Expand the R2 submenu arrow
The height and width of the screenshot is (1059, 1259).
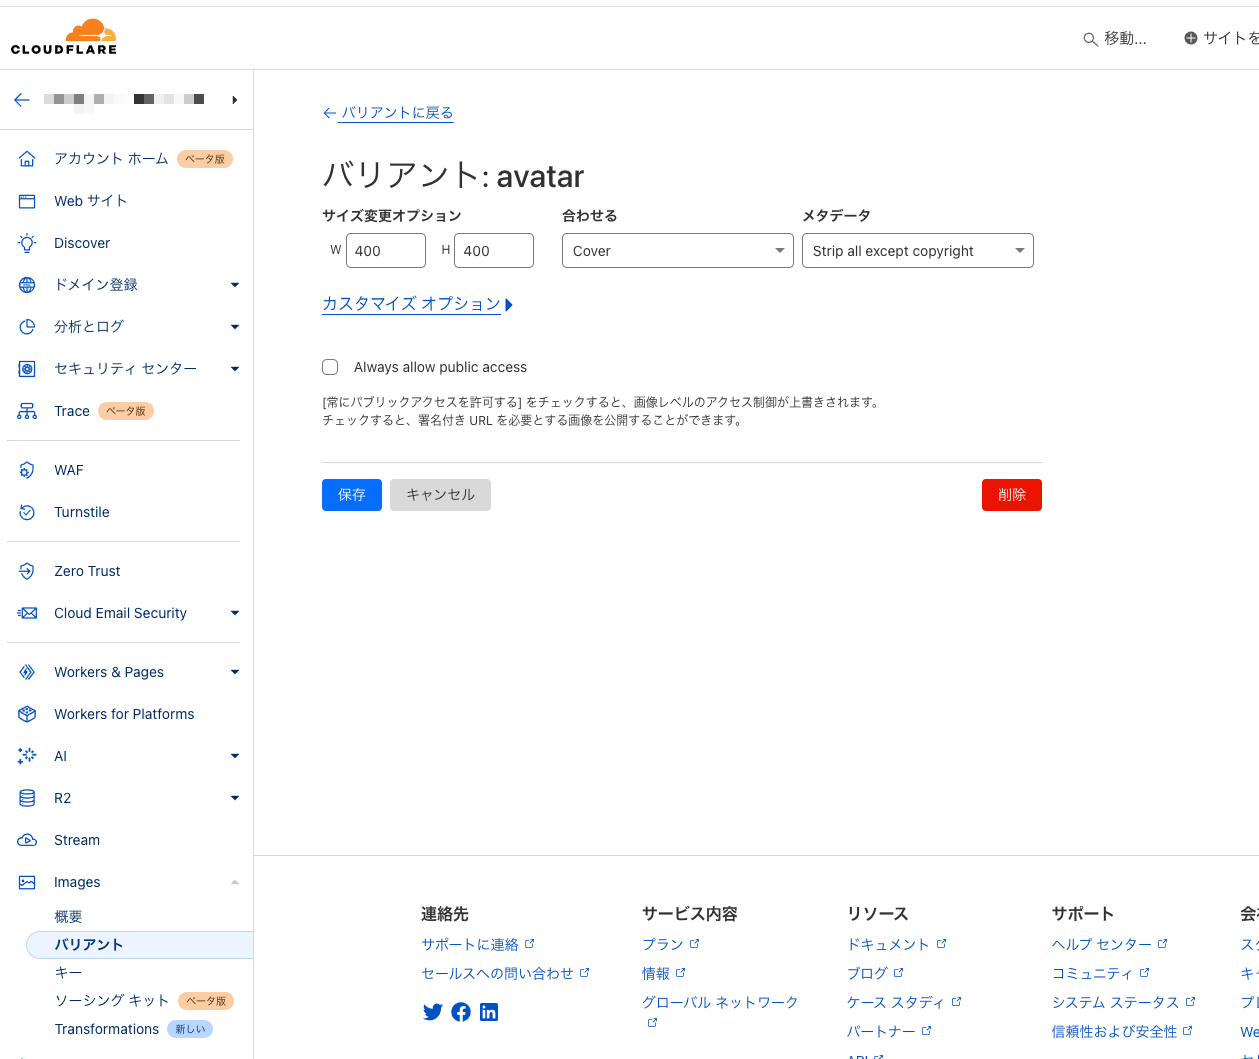point(235,798)
